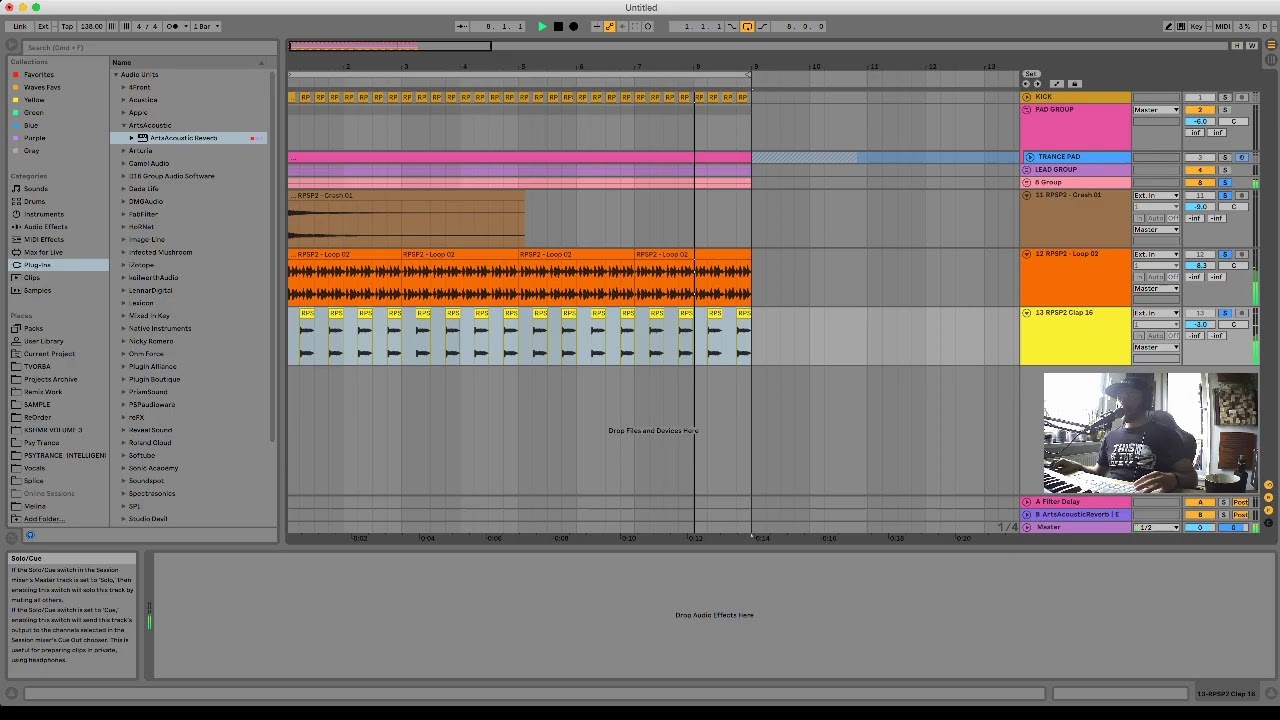Click the search field in browser
1280x720 pixels.
150,47
